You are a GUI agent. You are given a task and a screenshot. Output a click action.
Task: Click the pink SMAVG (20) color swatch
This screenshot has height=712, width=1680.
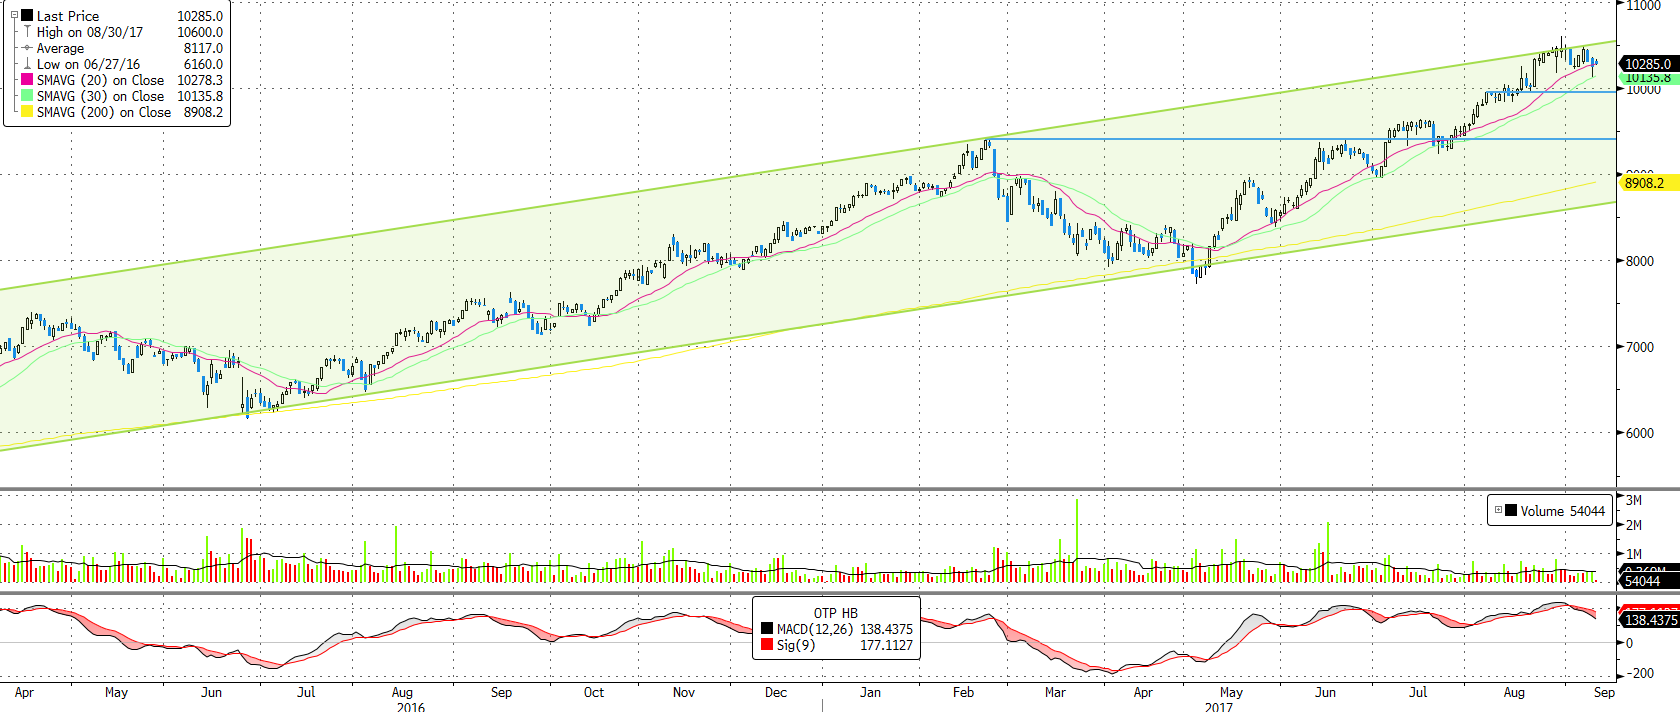coord(27,80)
